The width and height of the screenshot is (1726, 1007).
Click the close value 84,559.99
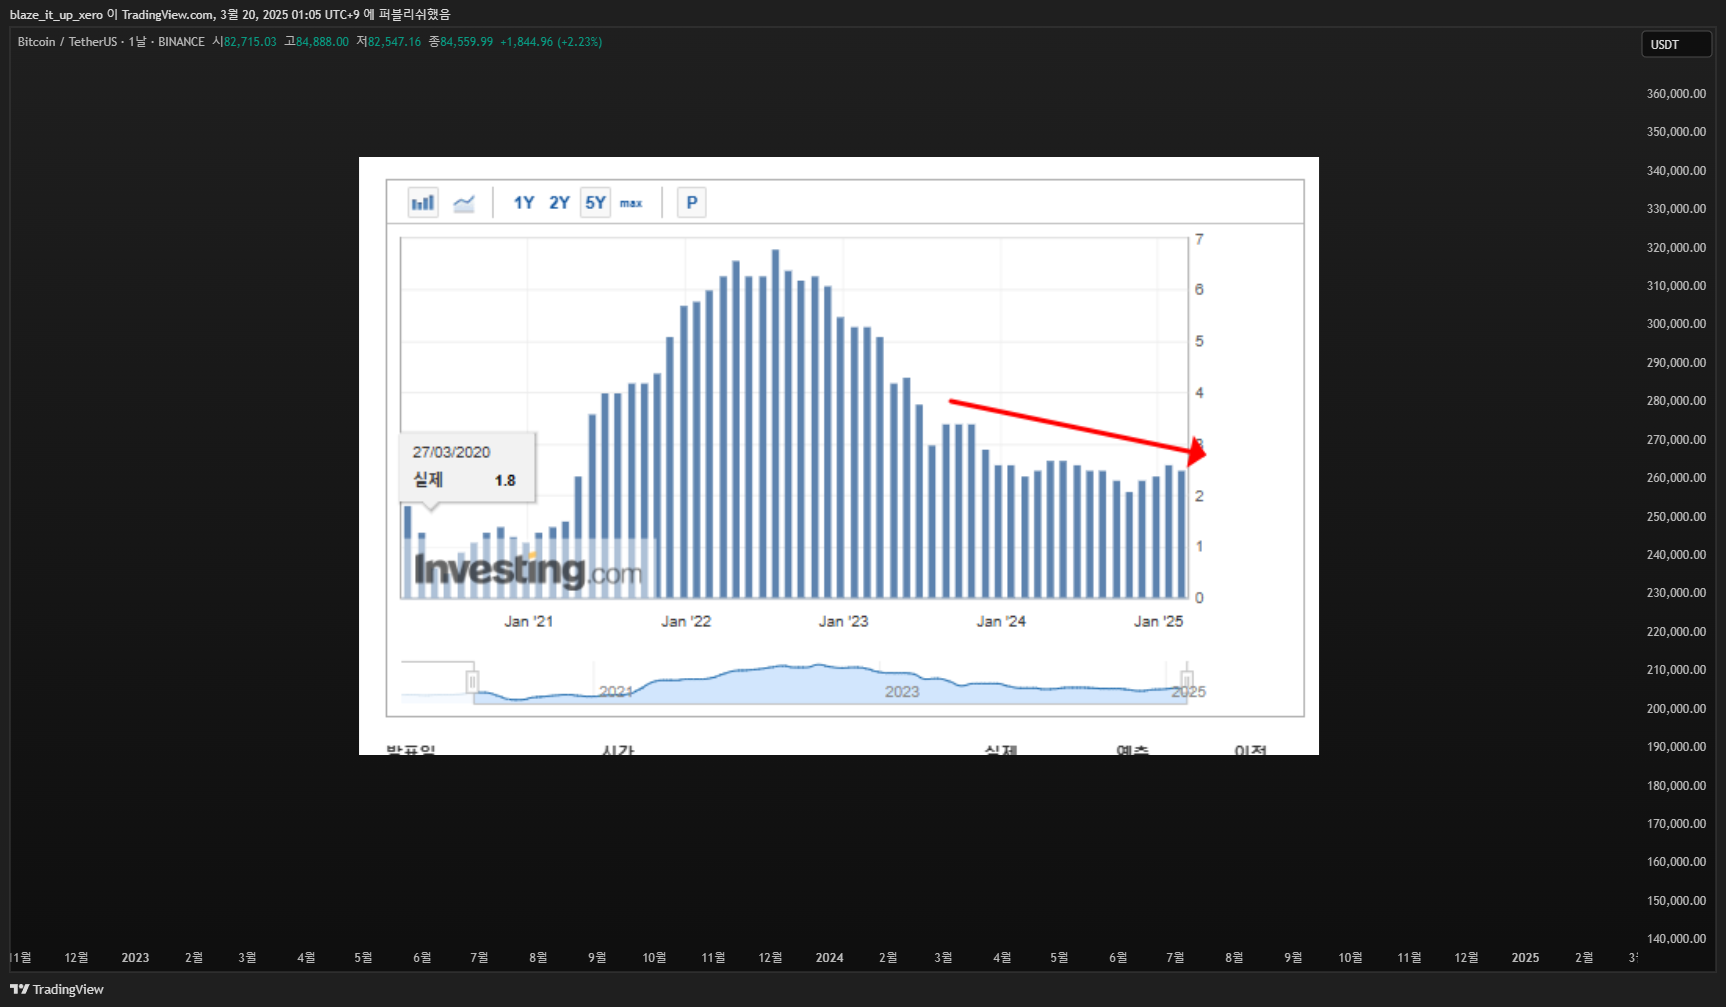point(466,42)
